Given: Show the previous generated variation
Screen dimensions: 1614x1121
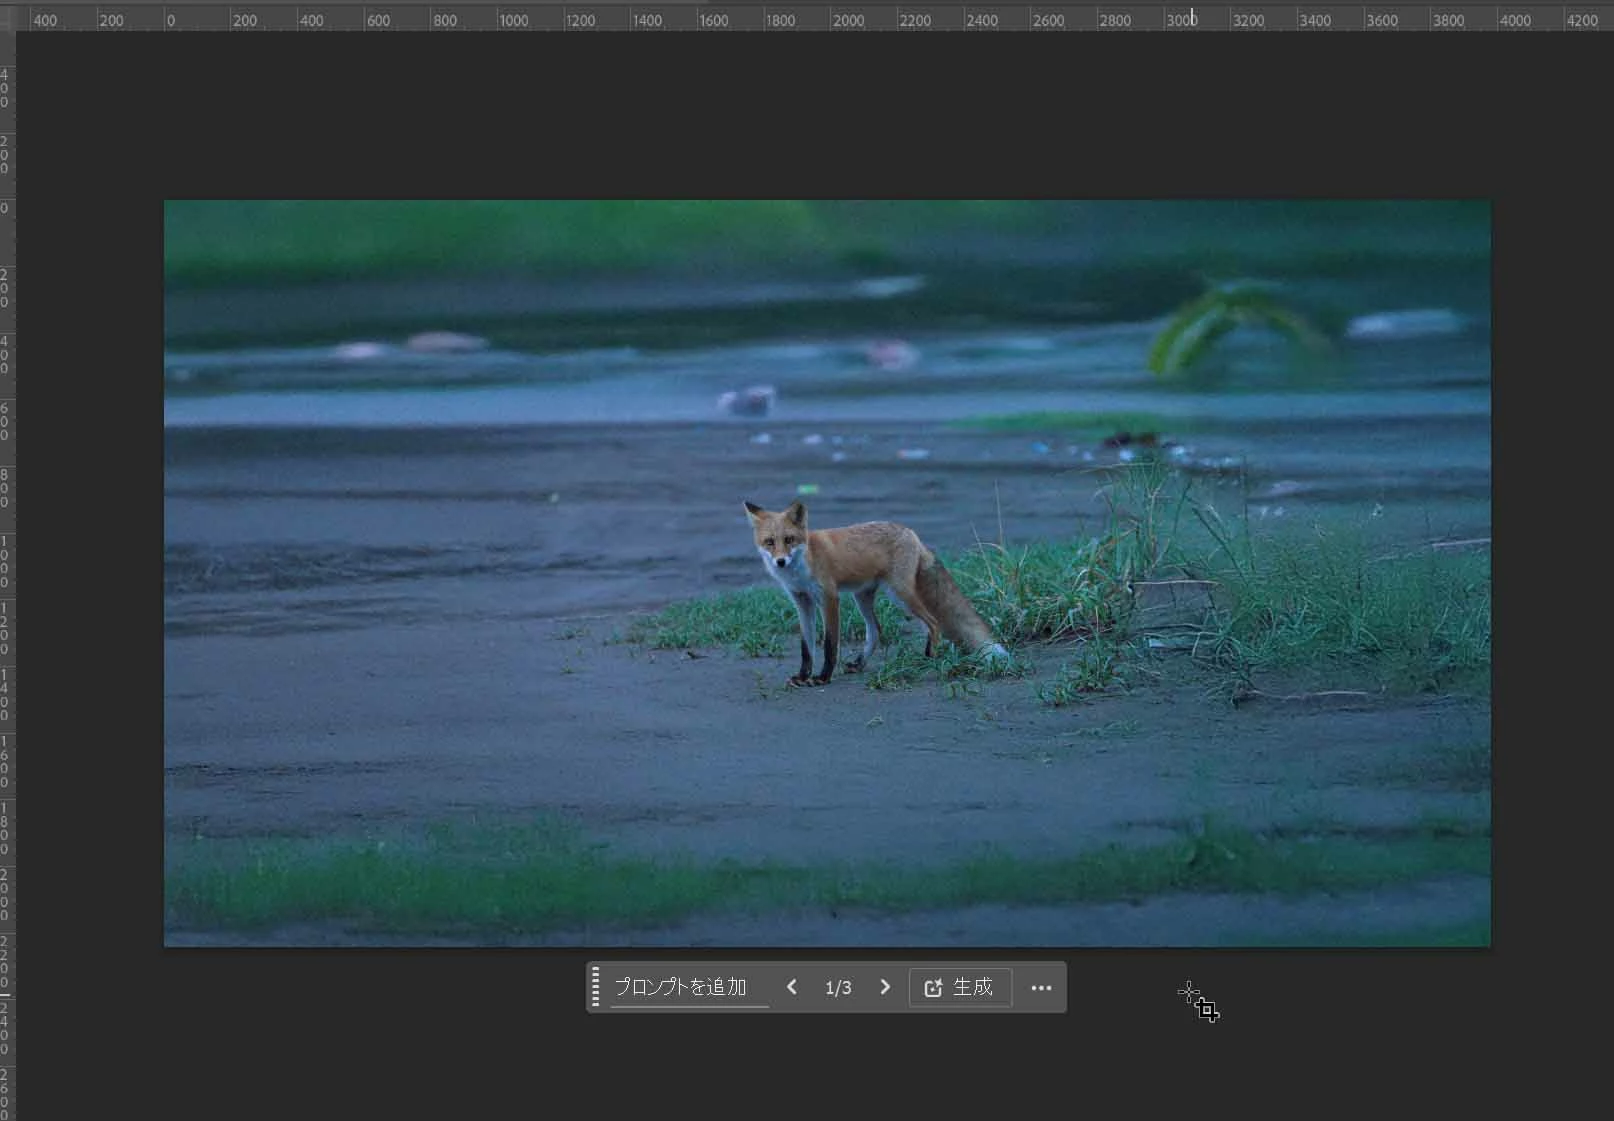Looking at the screenshot, I should (x=792, y=987).
